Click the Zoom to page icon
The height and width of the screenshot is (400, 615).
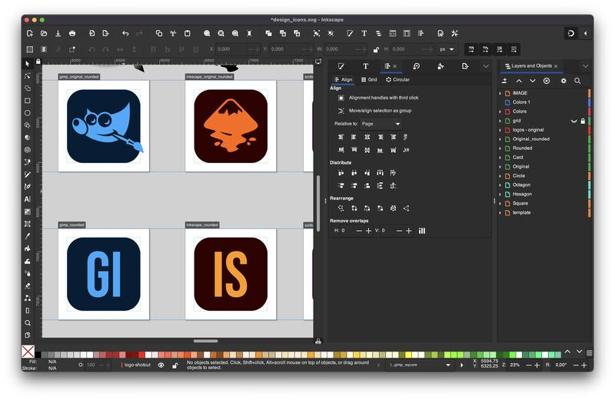click(x=235, y=34)
